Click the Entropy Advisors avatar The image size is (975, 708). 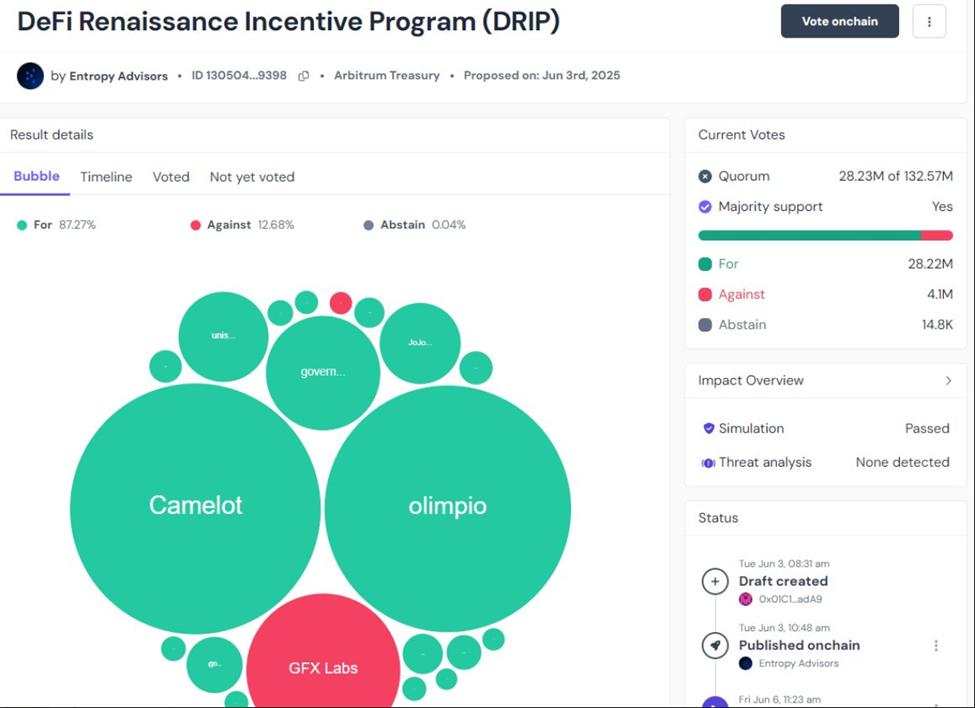(30, 75)
